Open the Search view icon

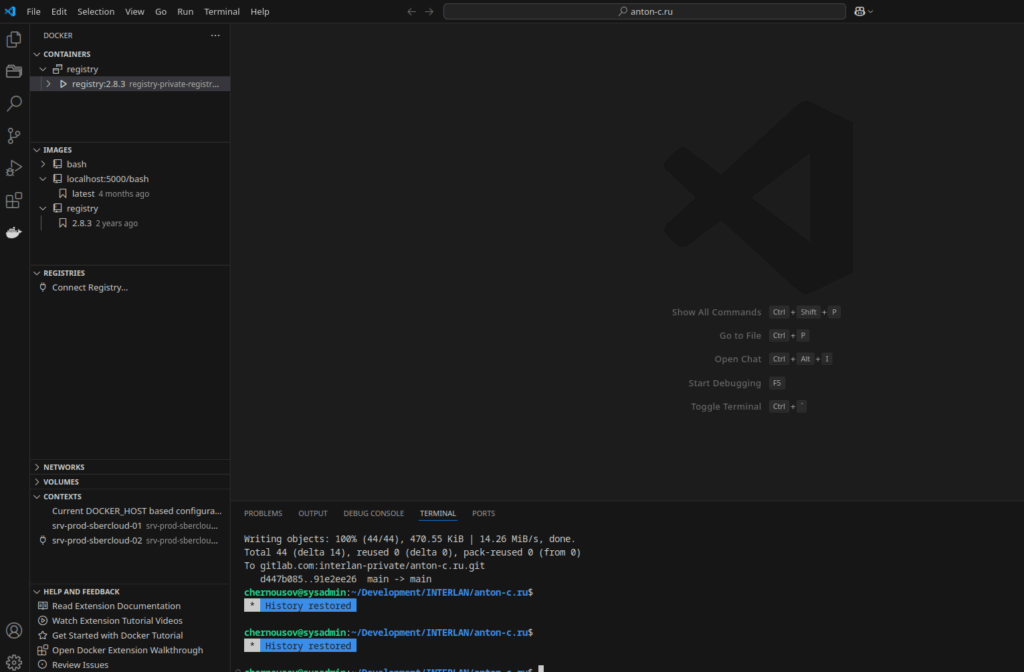[14, 103]
